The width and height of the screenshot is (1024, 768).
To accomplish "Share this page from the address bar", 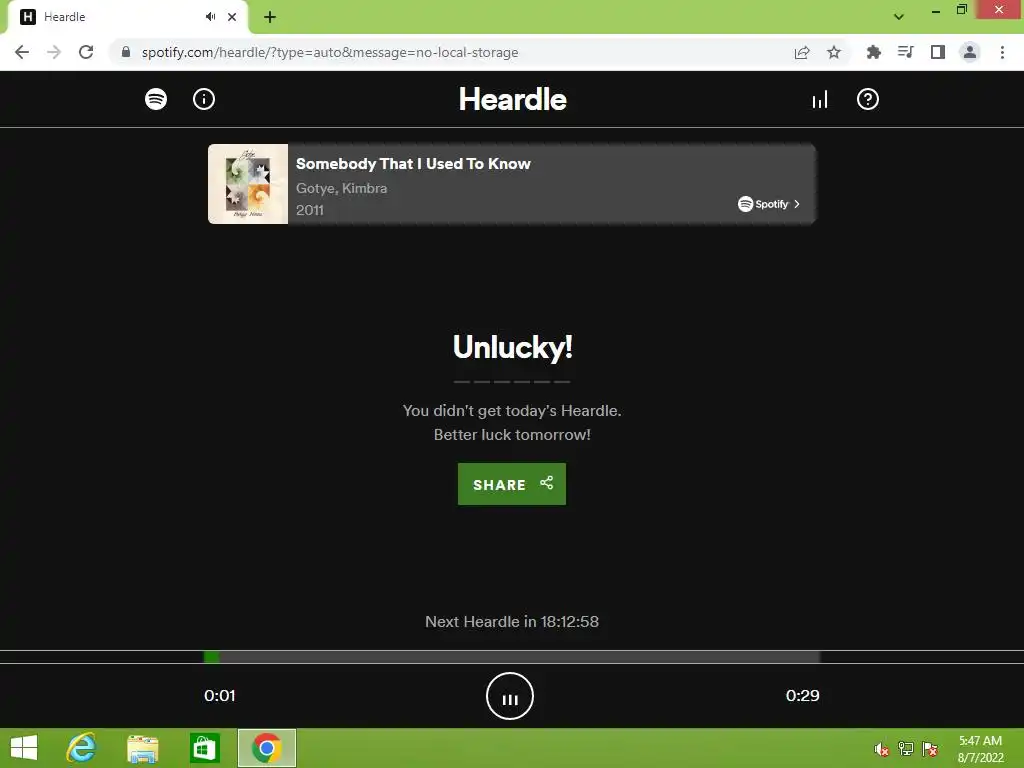I will [802, 52].
